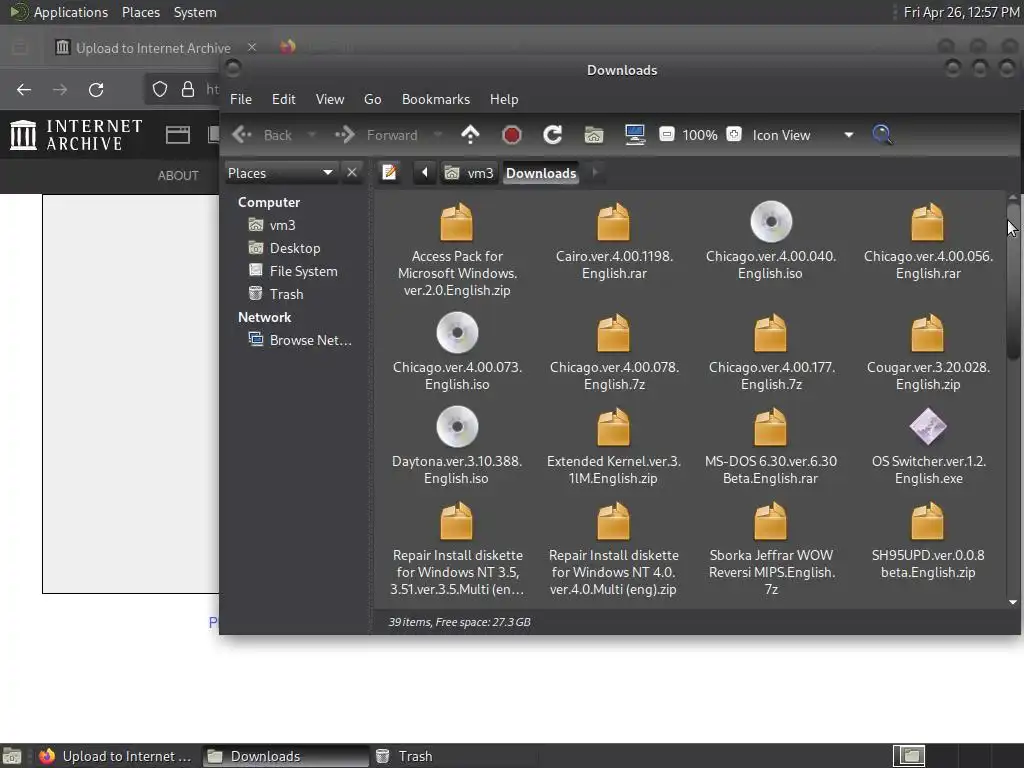
Task: Click the vm3 path bar button
Action: tap(470, 172)
